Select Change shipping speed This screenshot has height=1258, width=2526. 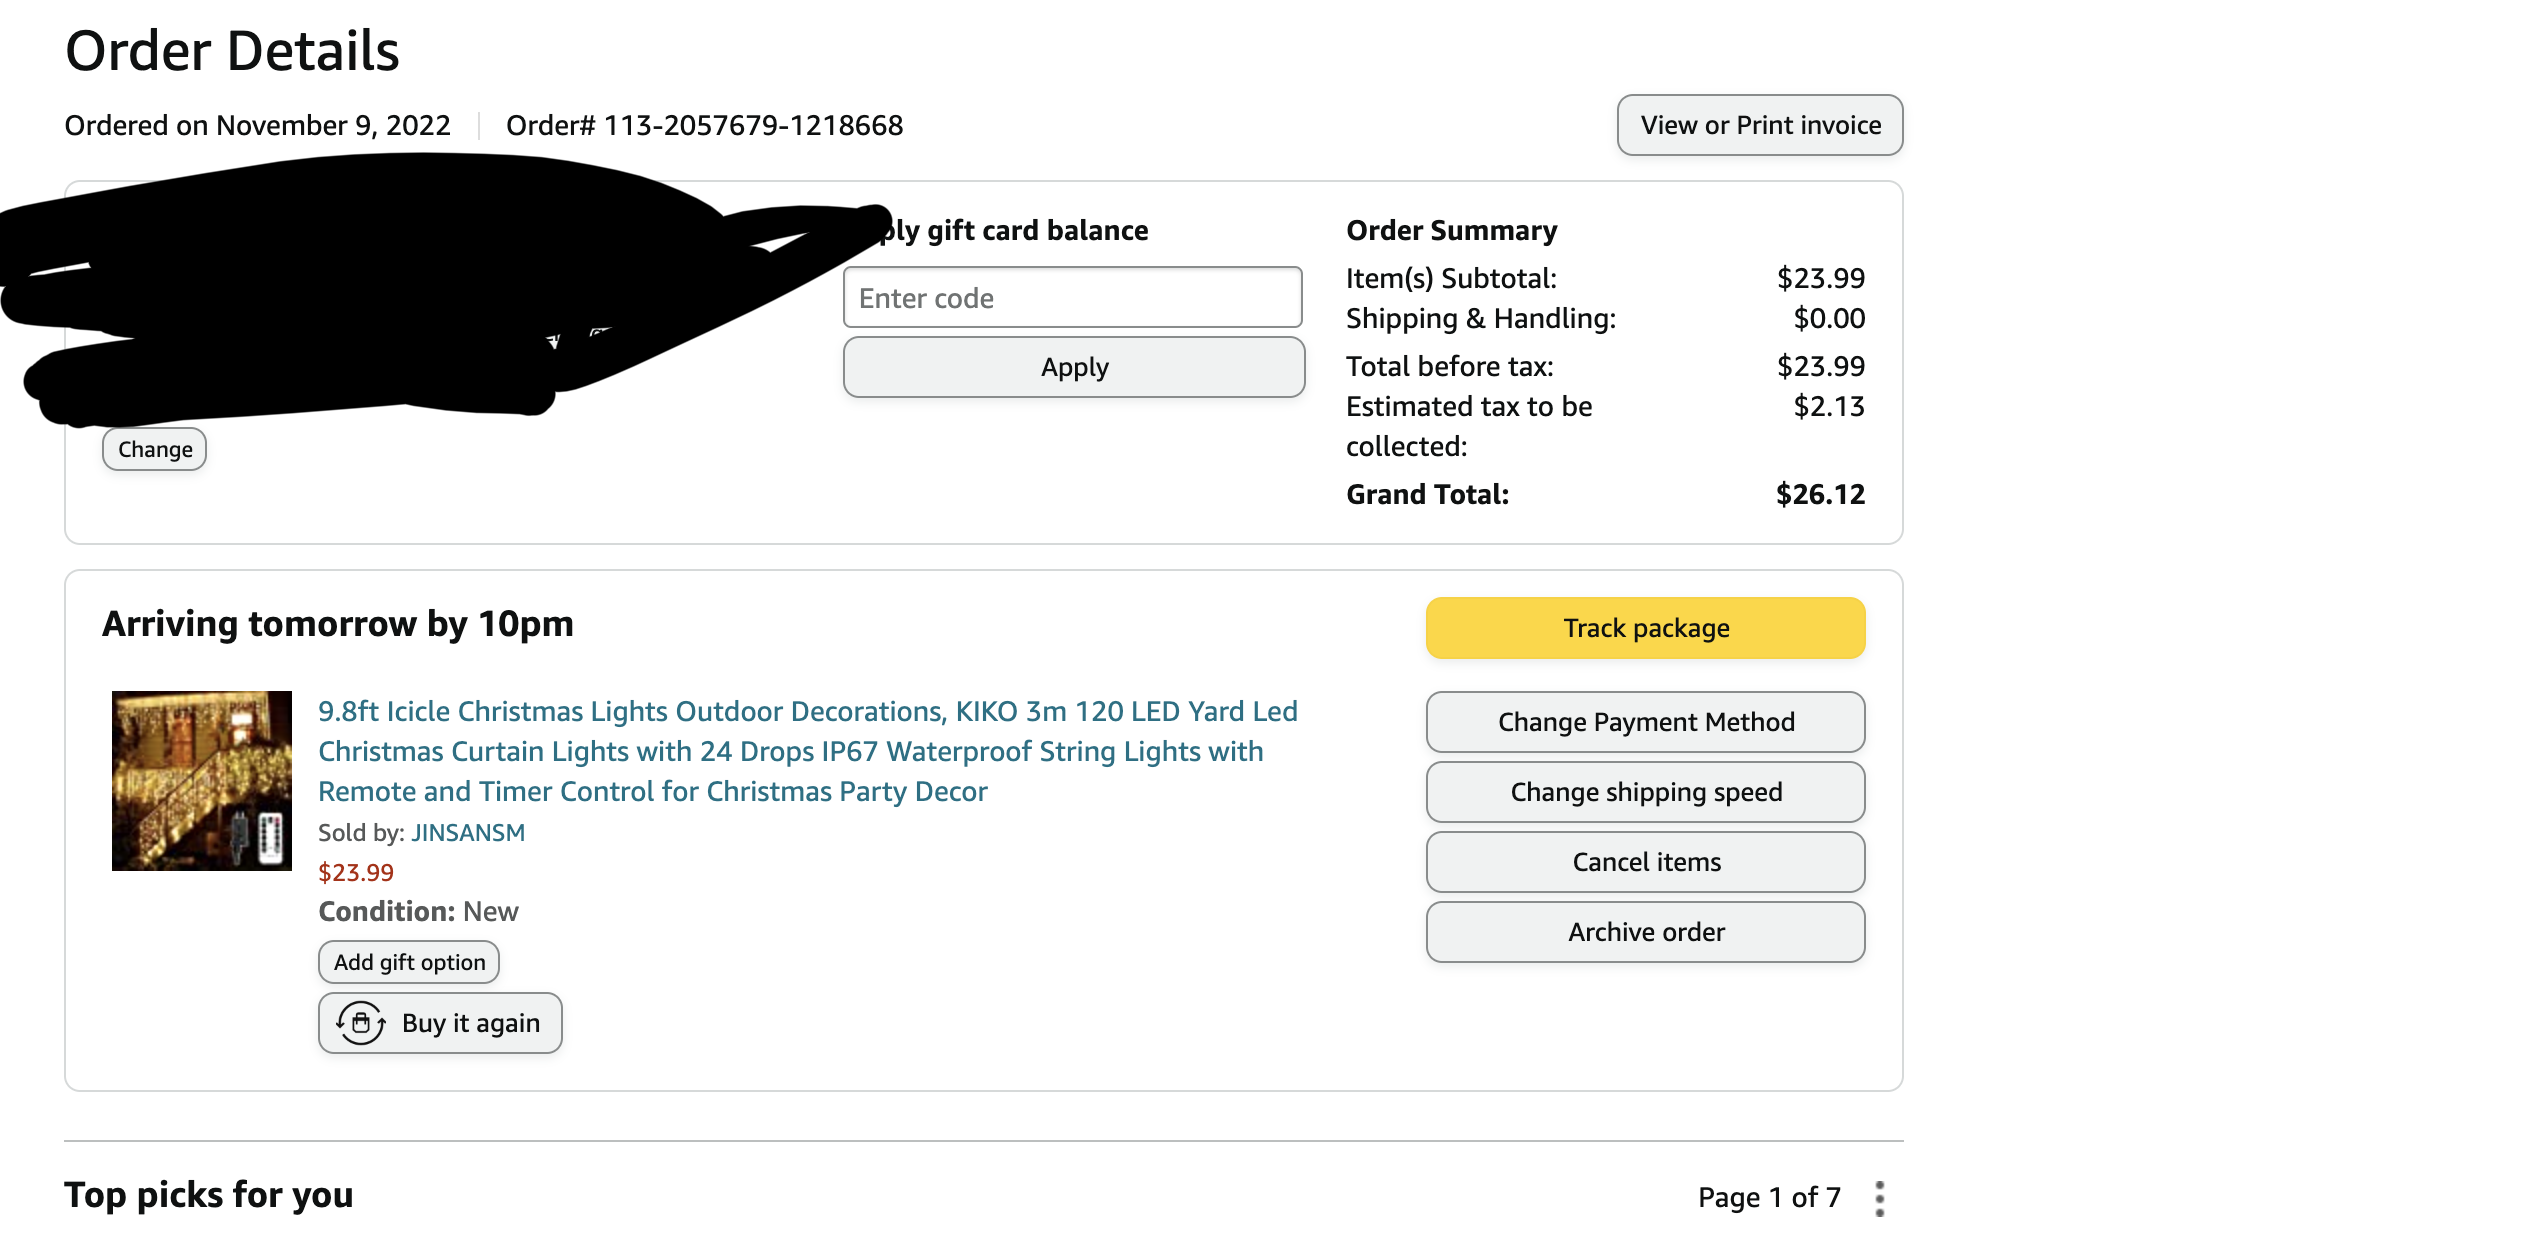[1646, 792]
